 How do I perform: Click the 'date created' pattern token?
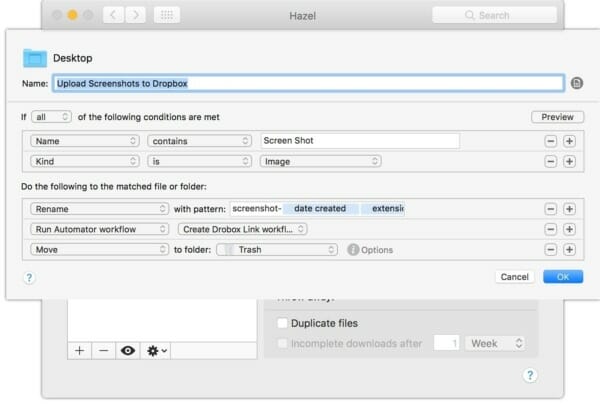click(321, 209)
